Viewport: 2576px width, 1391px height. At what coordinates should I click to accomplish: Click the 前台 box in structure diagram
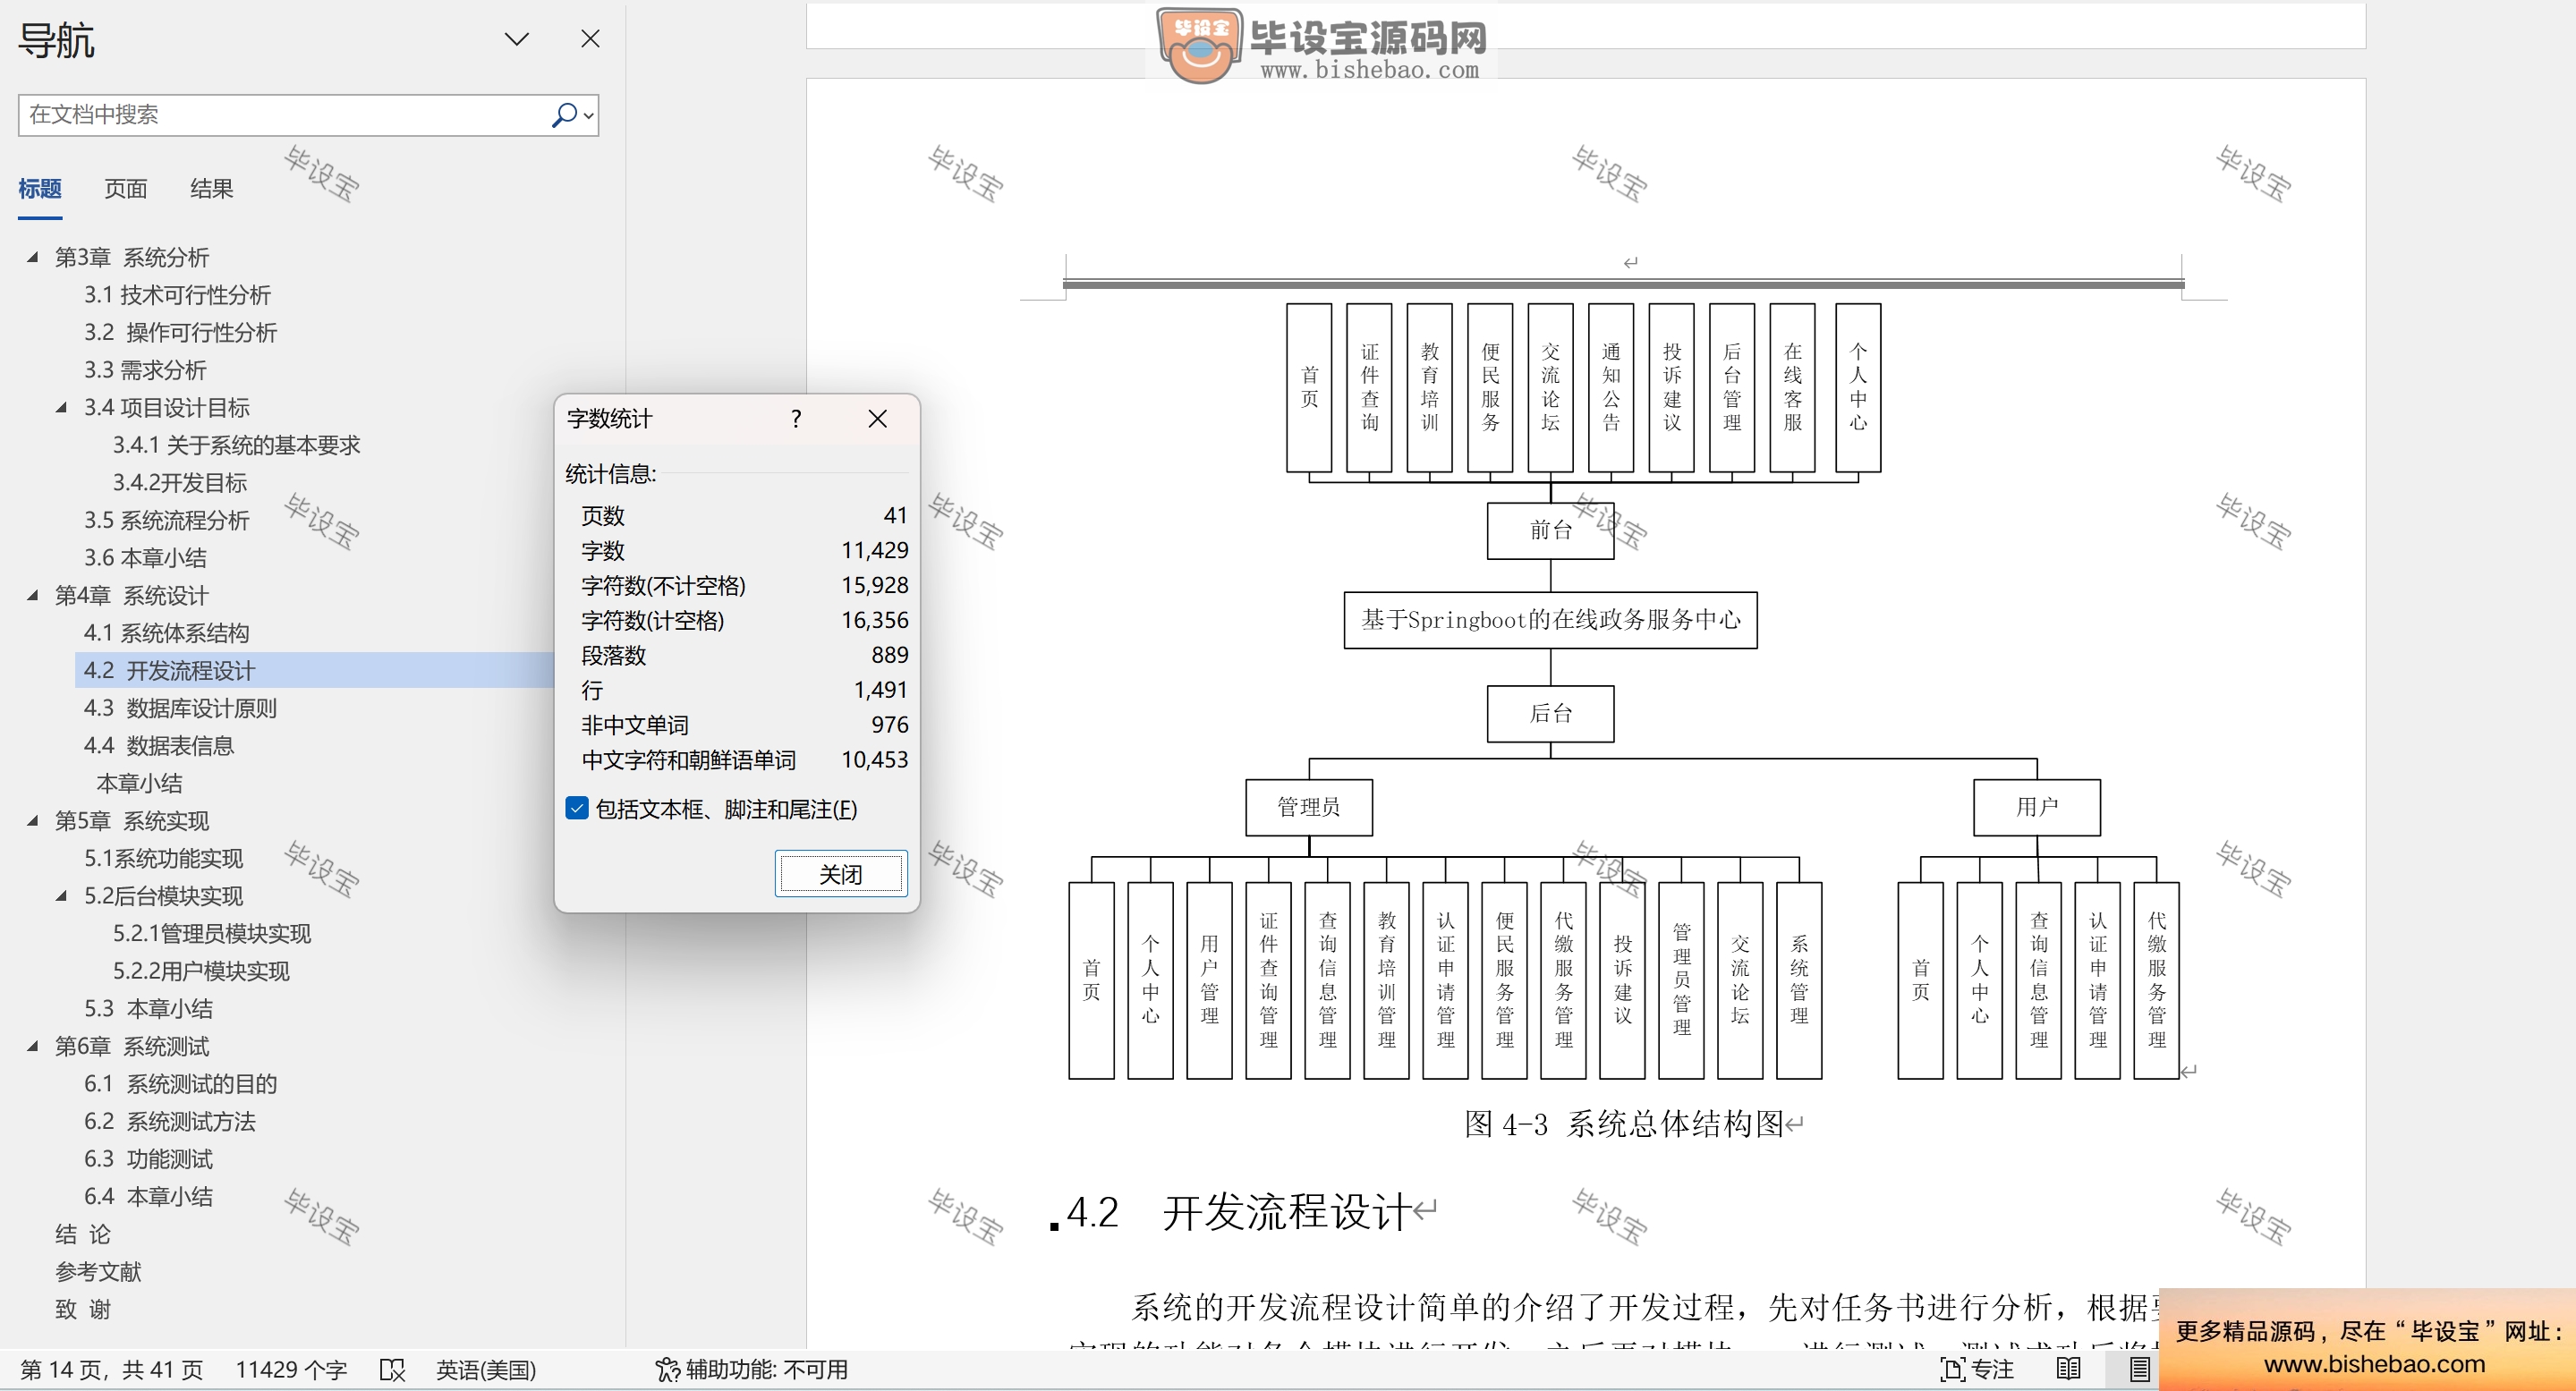coord(1550,530)
